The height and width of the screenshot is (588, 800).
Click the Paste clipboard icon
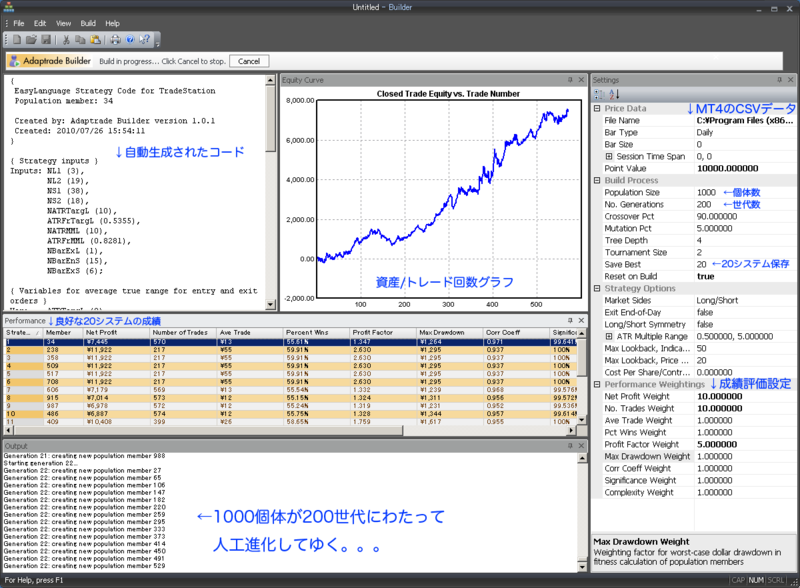click(x=95, y=39)
